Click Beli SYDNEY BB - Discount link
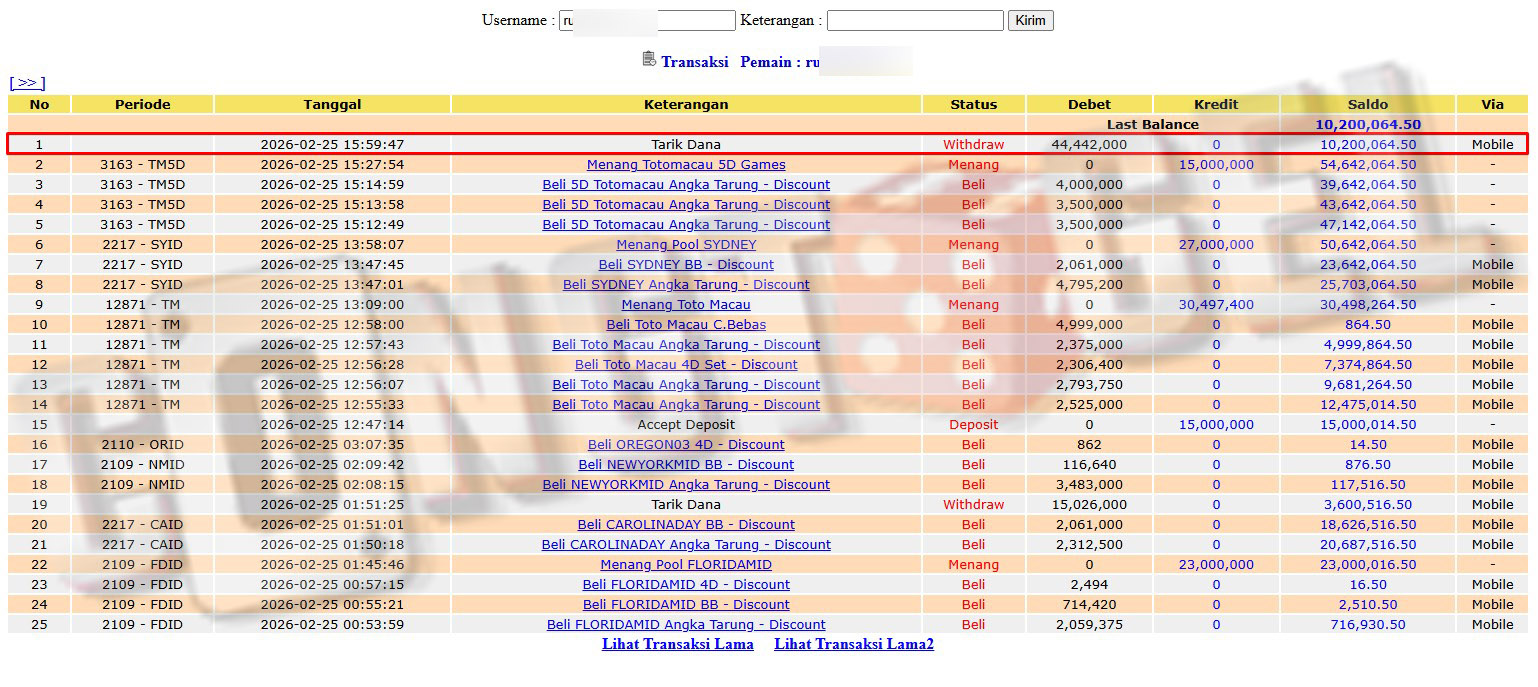This screenshot has height=687, width=1538. pos(685,265)
